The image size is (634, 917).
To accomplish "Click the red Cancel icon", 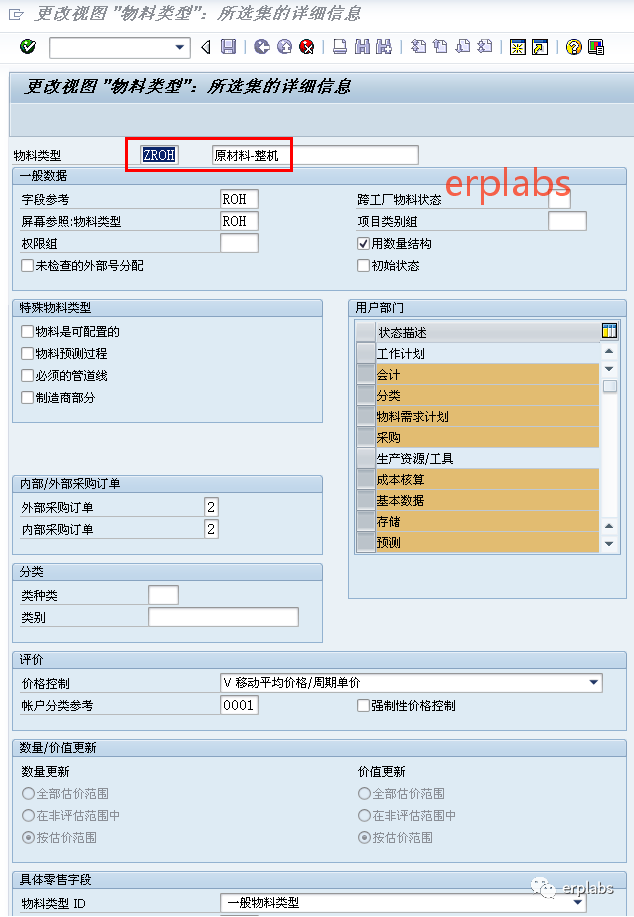I will 306,47.
